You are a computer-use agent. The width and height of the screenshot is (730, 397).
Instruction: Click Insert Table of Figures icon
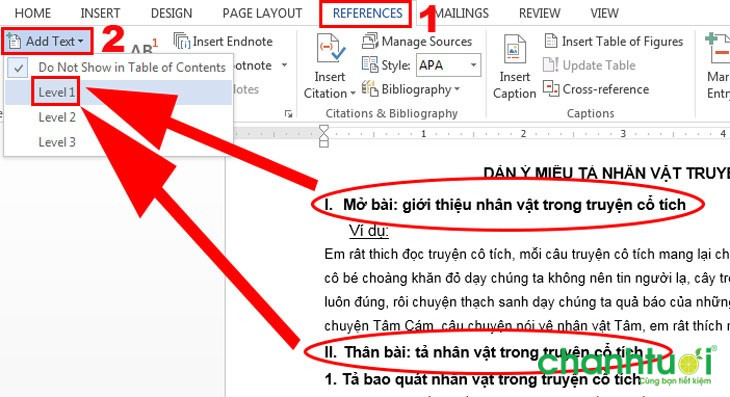pos(551,41)
